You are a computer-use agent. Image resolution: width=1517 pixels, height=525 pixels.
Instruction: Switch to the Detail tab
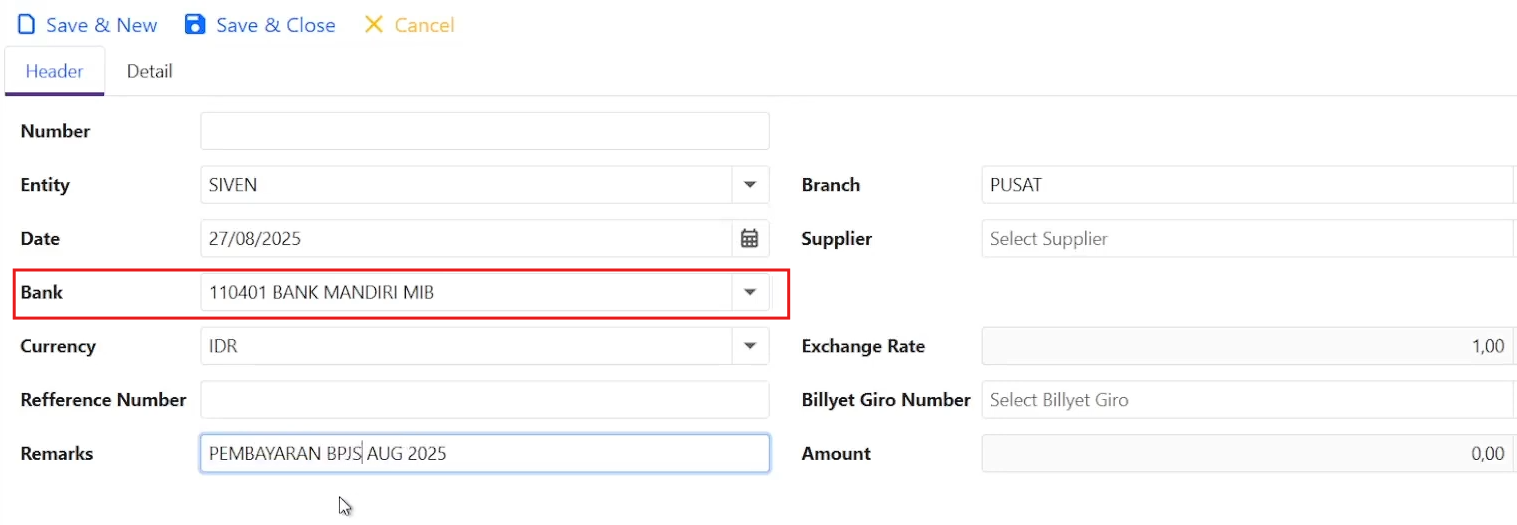[x=149, y=71]
